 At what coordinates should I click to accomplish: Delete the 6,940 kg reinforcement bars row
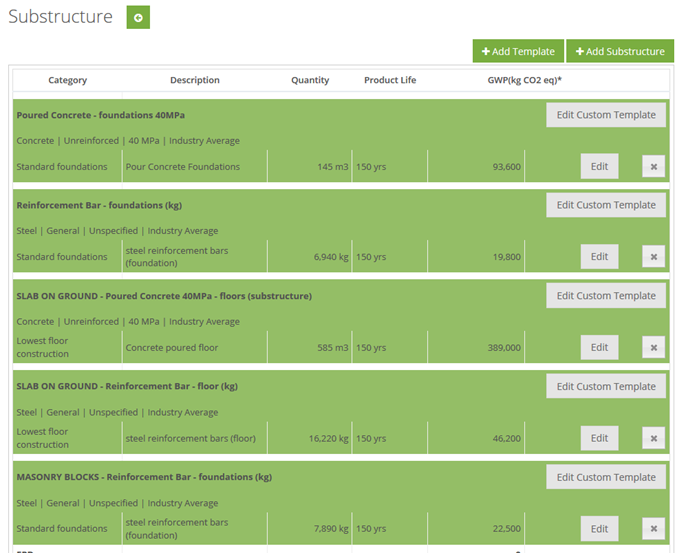tap(653, 257)
